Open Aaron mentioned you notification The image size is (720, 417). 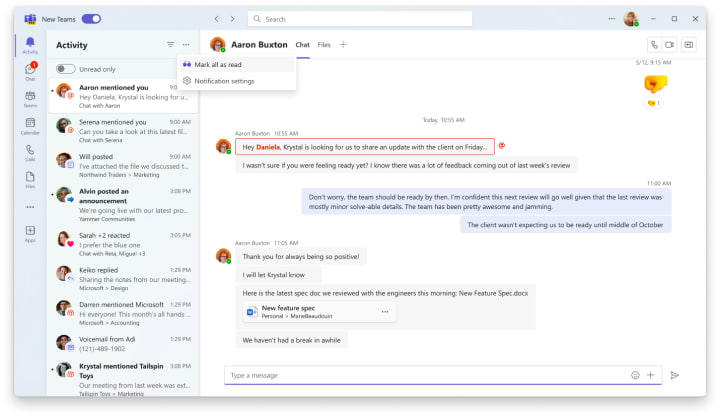(x=123, y=96)
